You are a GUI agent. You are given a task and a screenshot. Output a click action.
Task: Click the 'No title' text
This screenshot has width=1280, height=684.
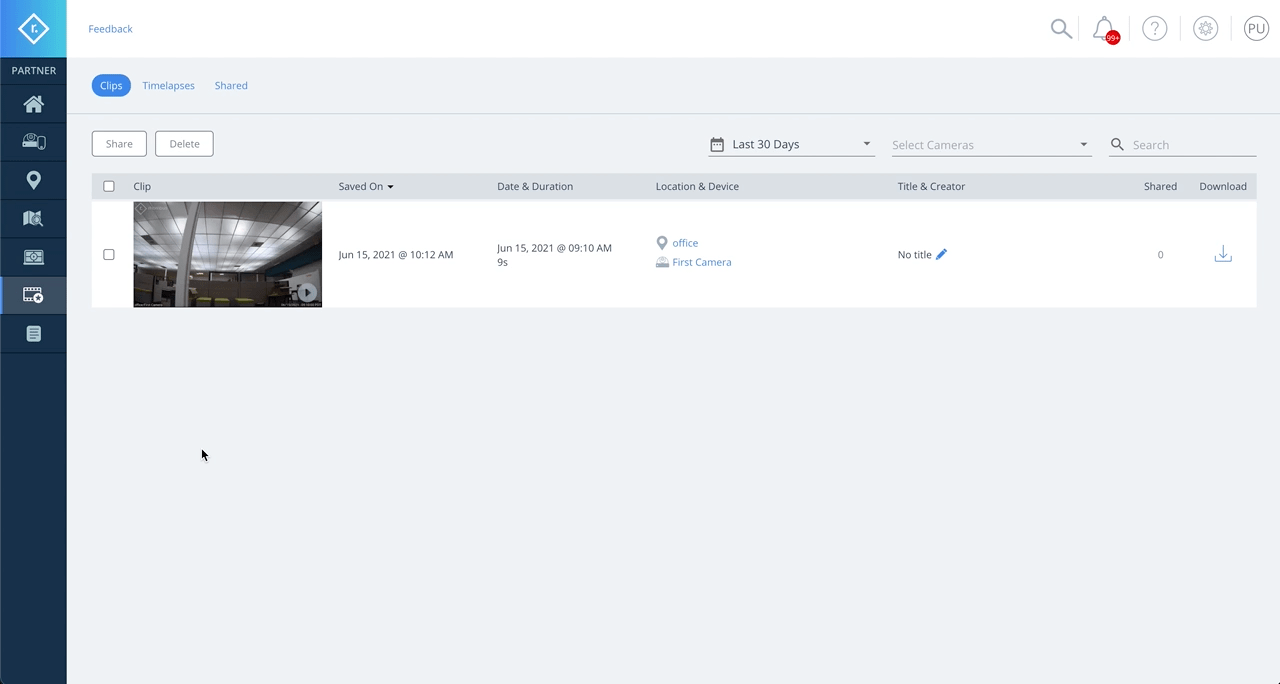(914, 255)
